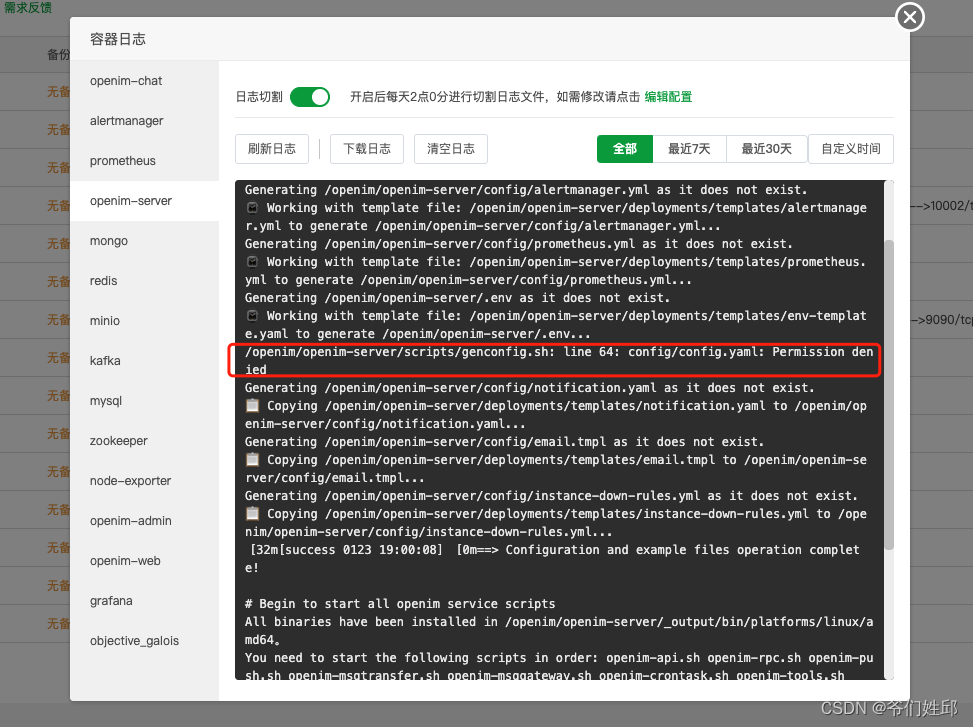Click the 下载日志 button

367,149
